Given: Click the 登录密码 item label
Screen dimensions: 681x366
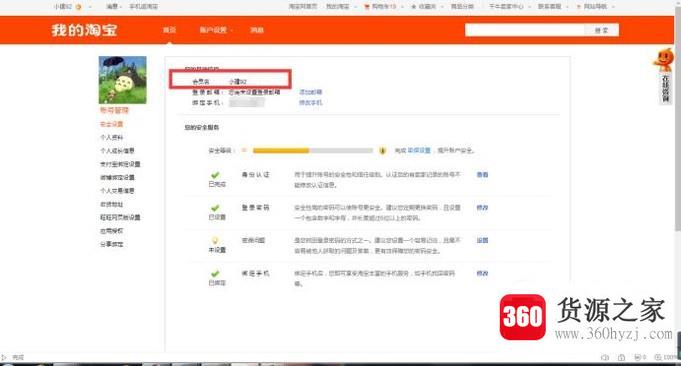Looking at the screenshot, I should pyautogui.click(x=256, y=208).
